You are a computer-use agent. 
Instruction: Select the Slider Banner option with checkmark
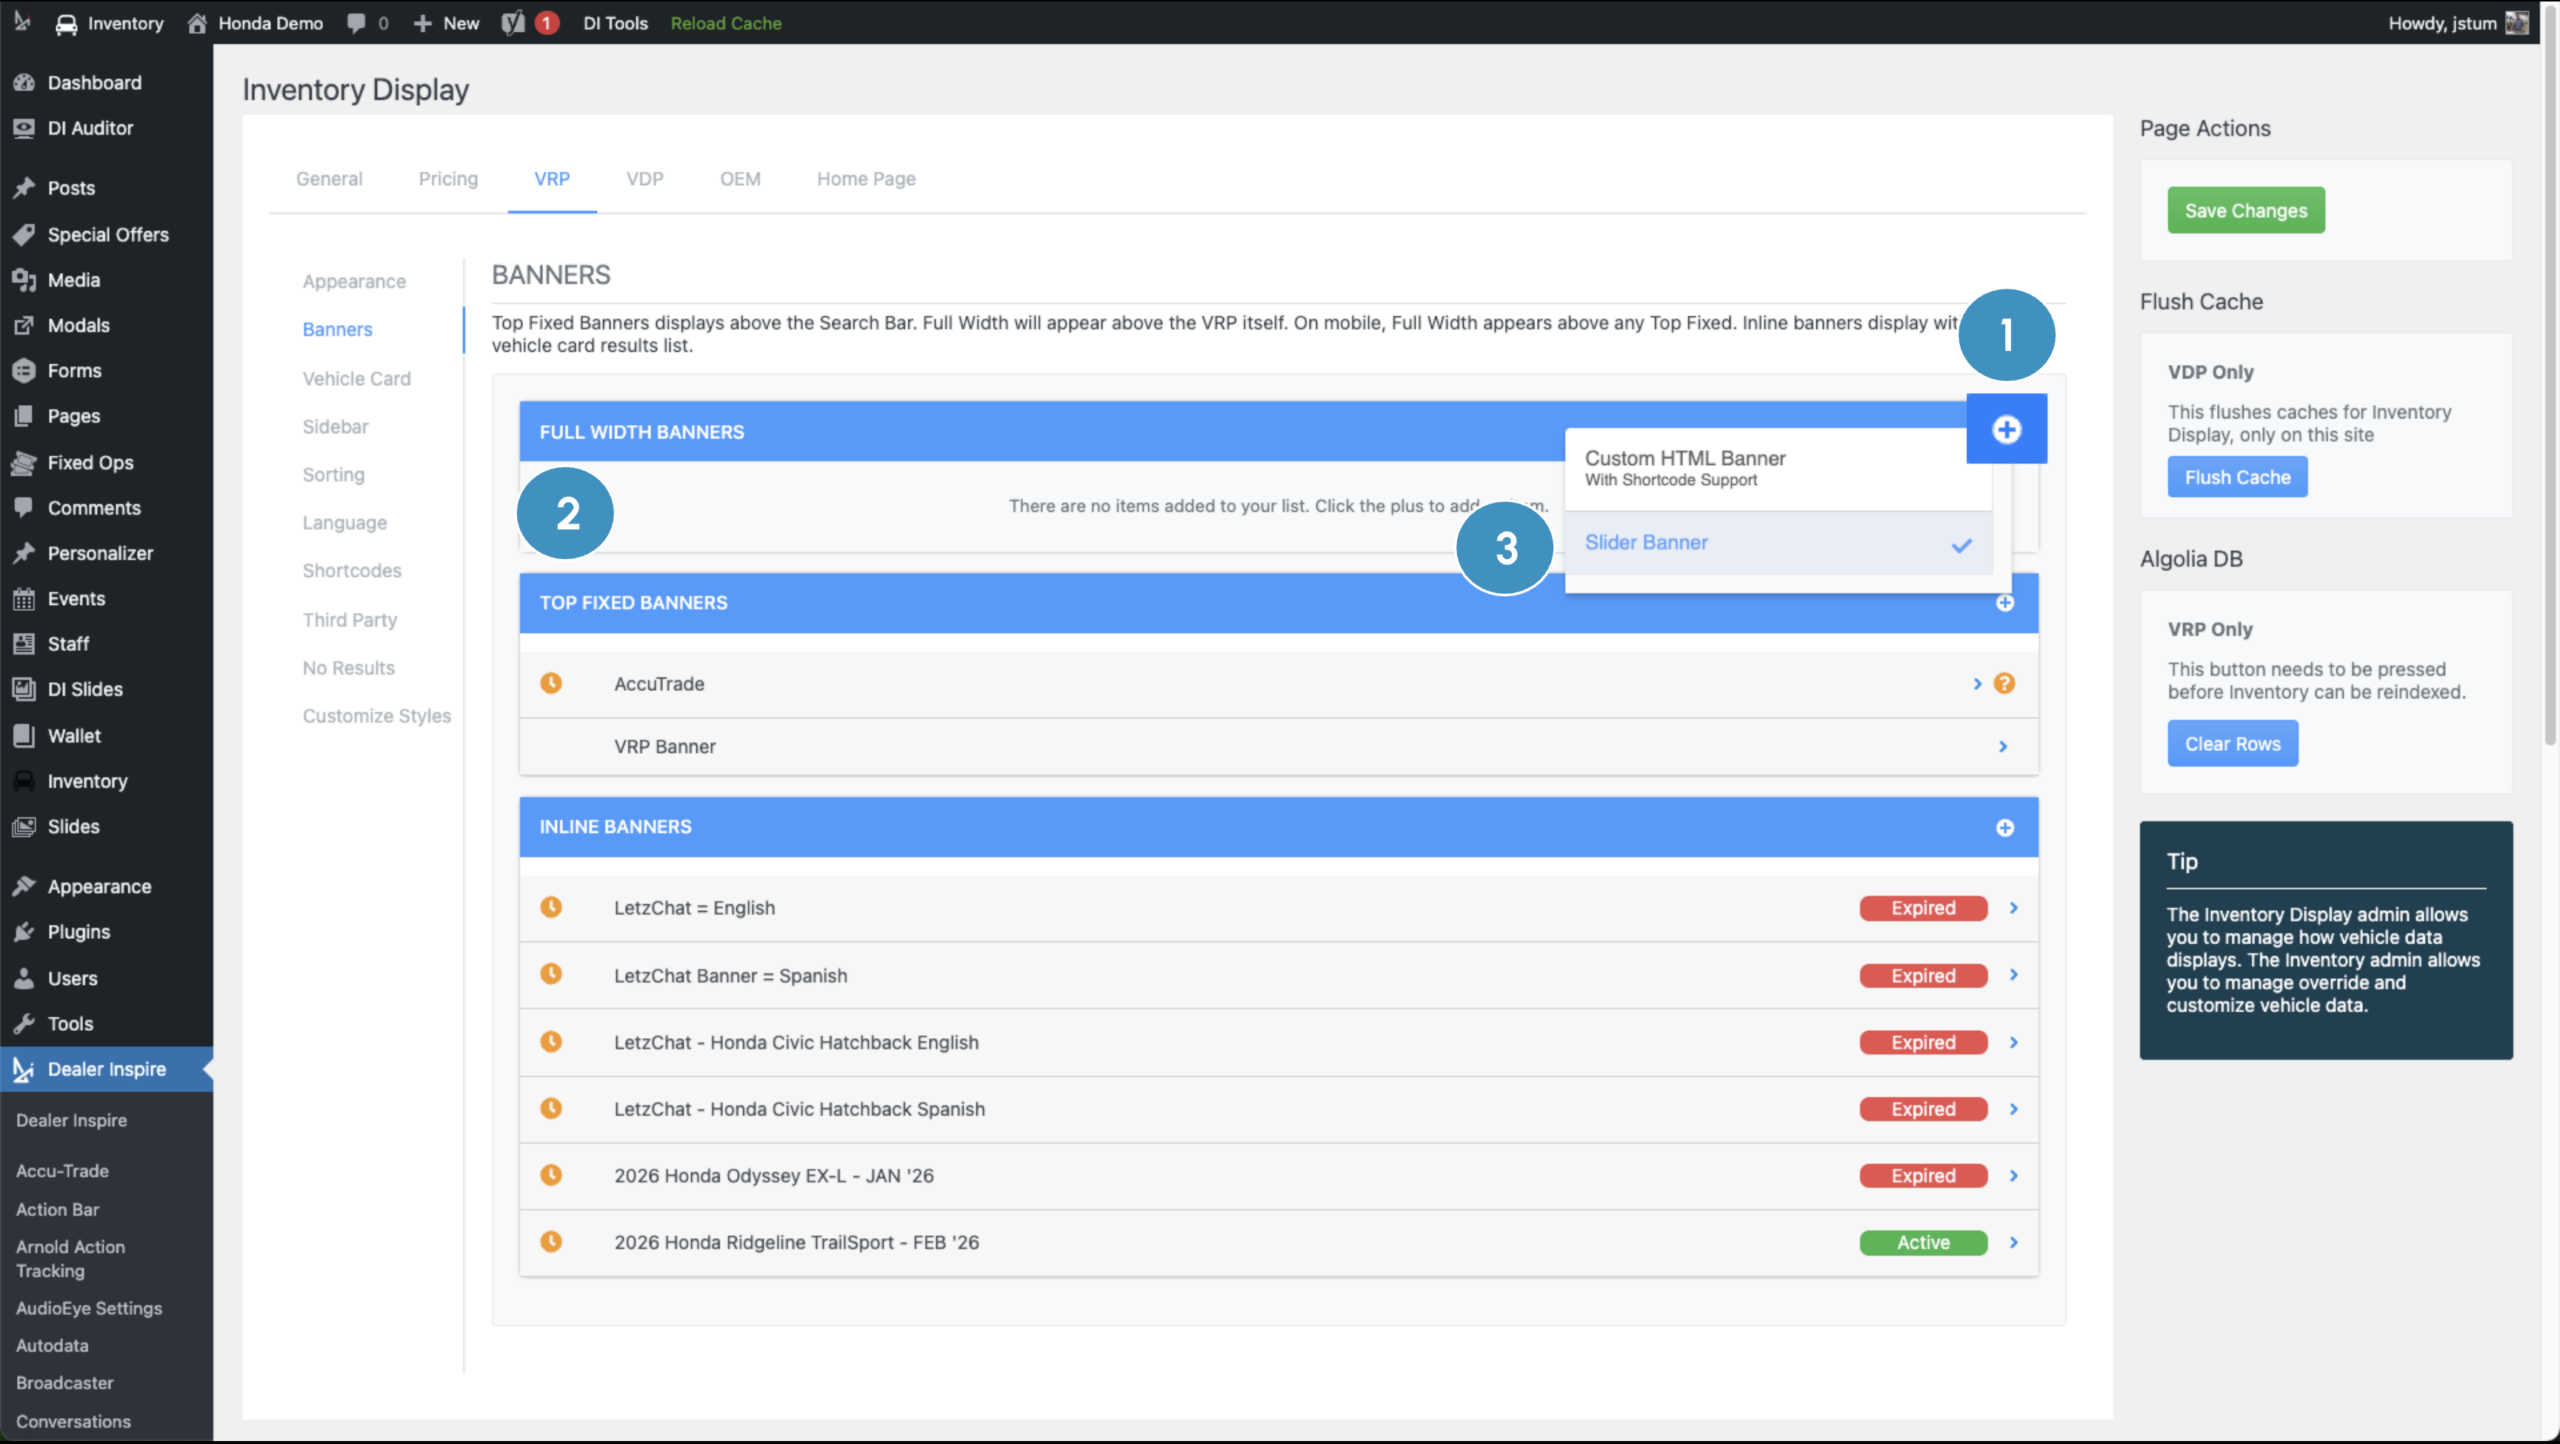pyautogui.click(x=1778, y=543)
